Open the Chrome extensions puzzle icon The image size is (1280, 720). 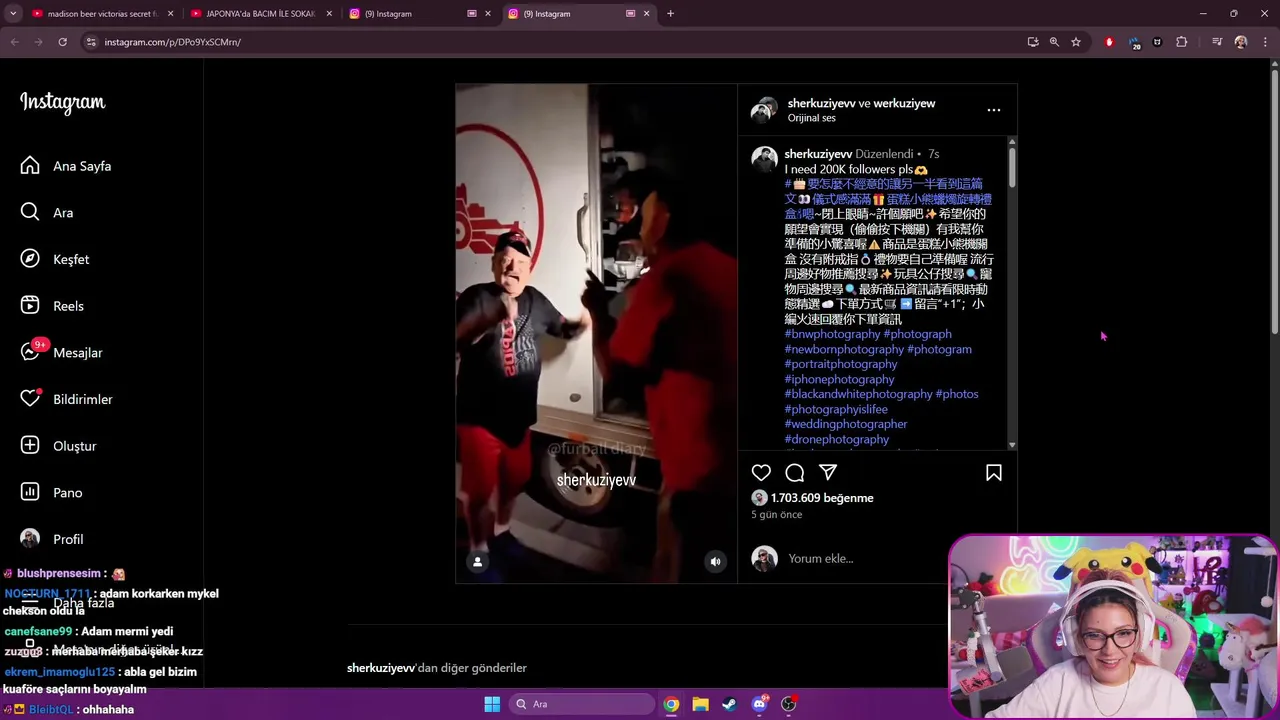tap(1182, 42)
